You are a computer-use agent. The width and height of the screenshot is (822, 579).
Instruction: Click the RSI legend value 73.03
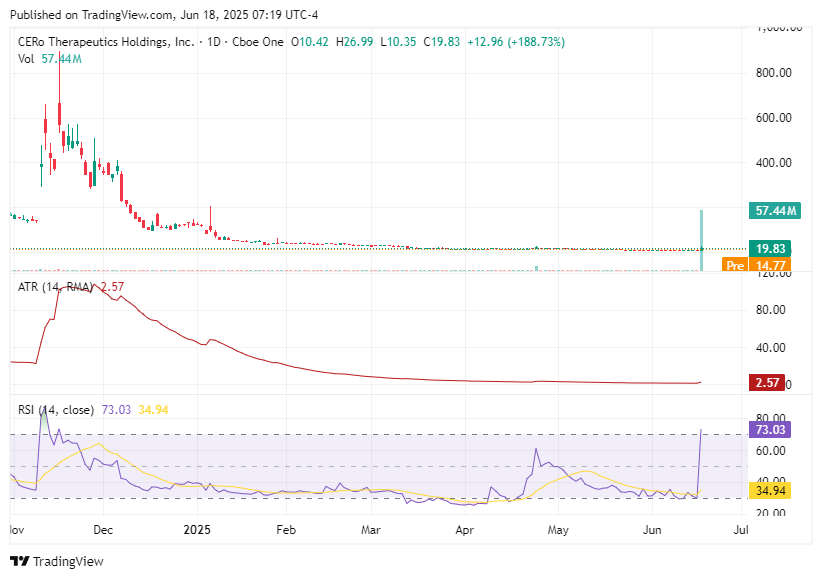pyautogui.click(x=116, y=410)
